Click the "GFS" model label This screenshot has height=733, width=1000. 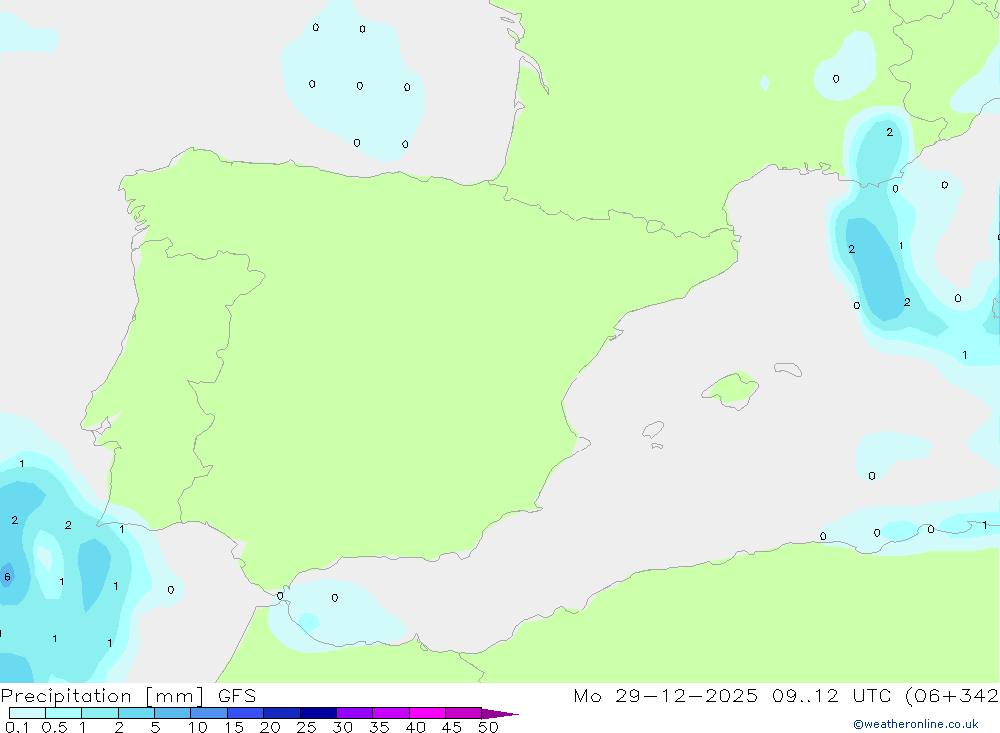tap(237, 696)
